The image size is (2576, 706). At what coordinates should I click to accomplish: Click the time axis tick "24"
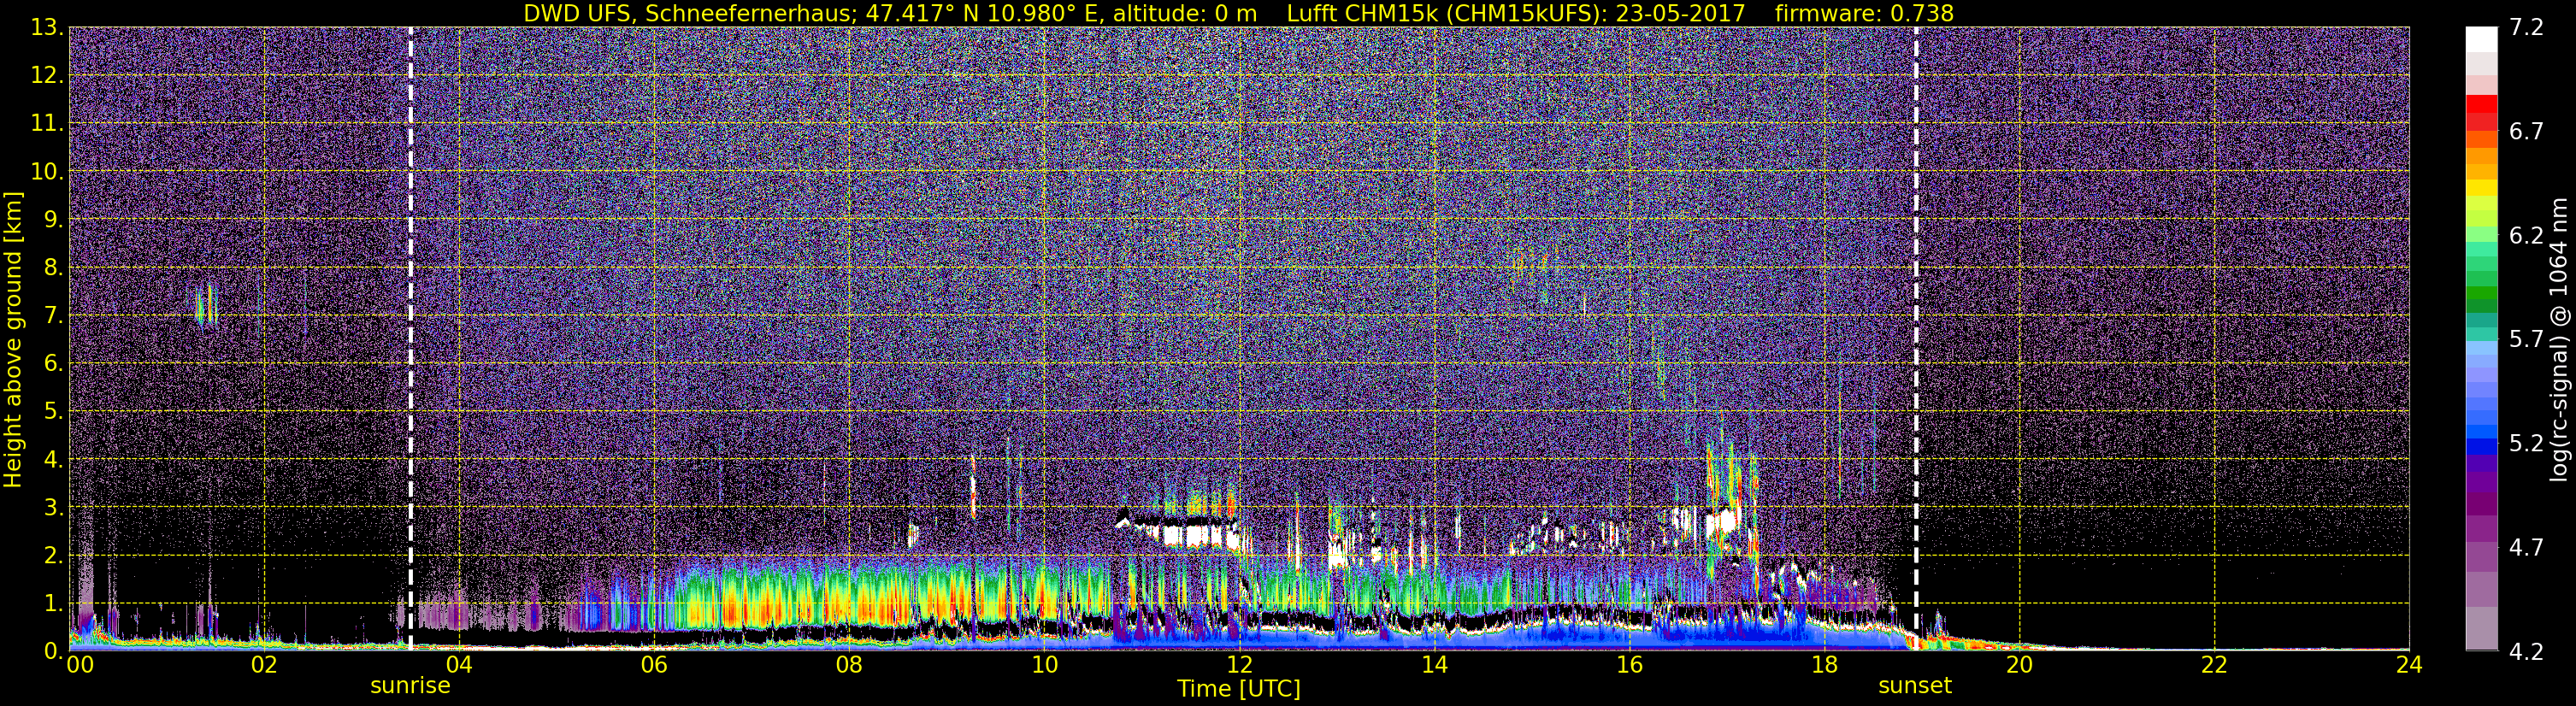click(x=2409, y=665)
